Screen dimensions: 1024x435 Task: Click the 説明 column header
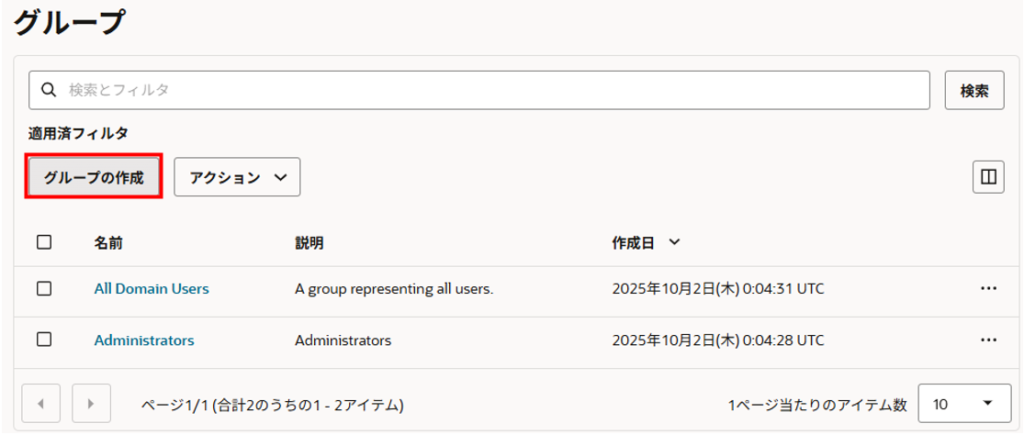[x=309, y=242]
